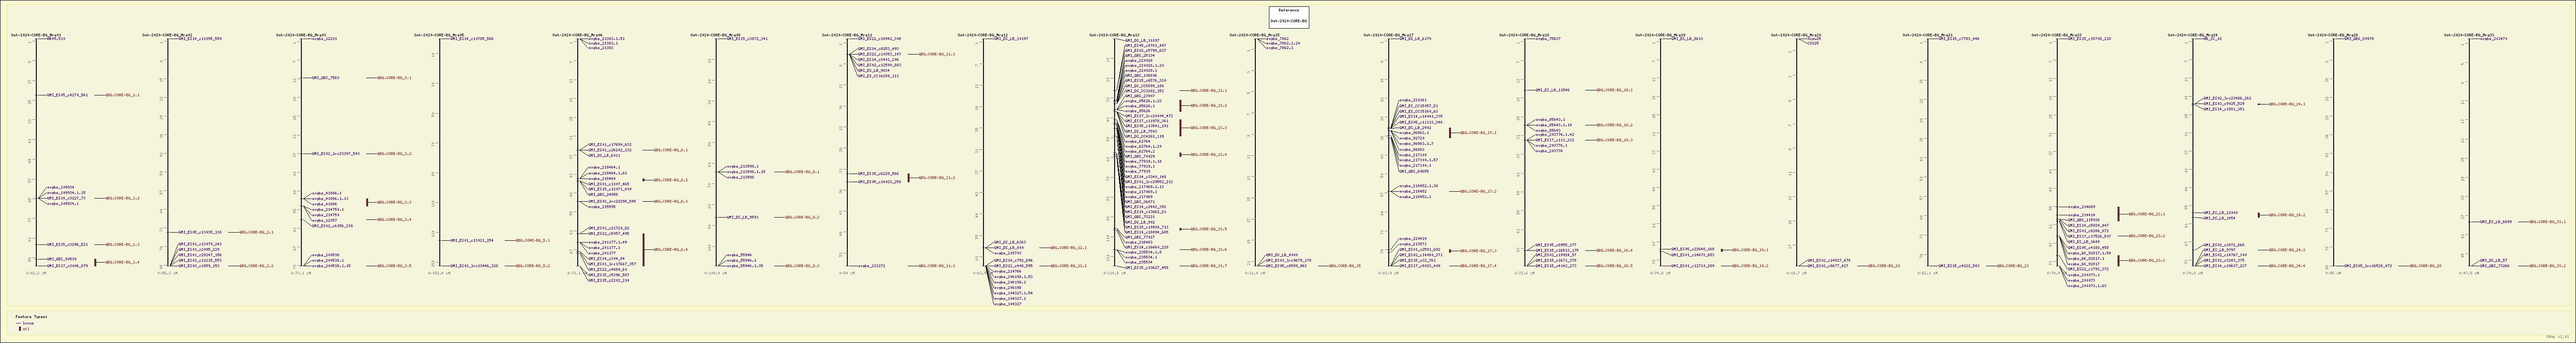Click marker GMI_DS_LB_9591 on Mrg08

pos(743,217)
